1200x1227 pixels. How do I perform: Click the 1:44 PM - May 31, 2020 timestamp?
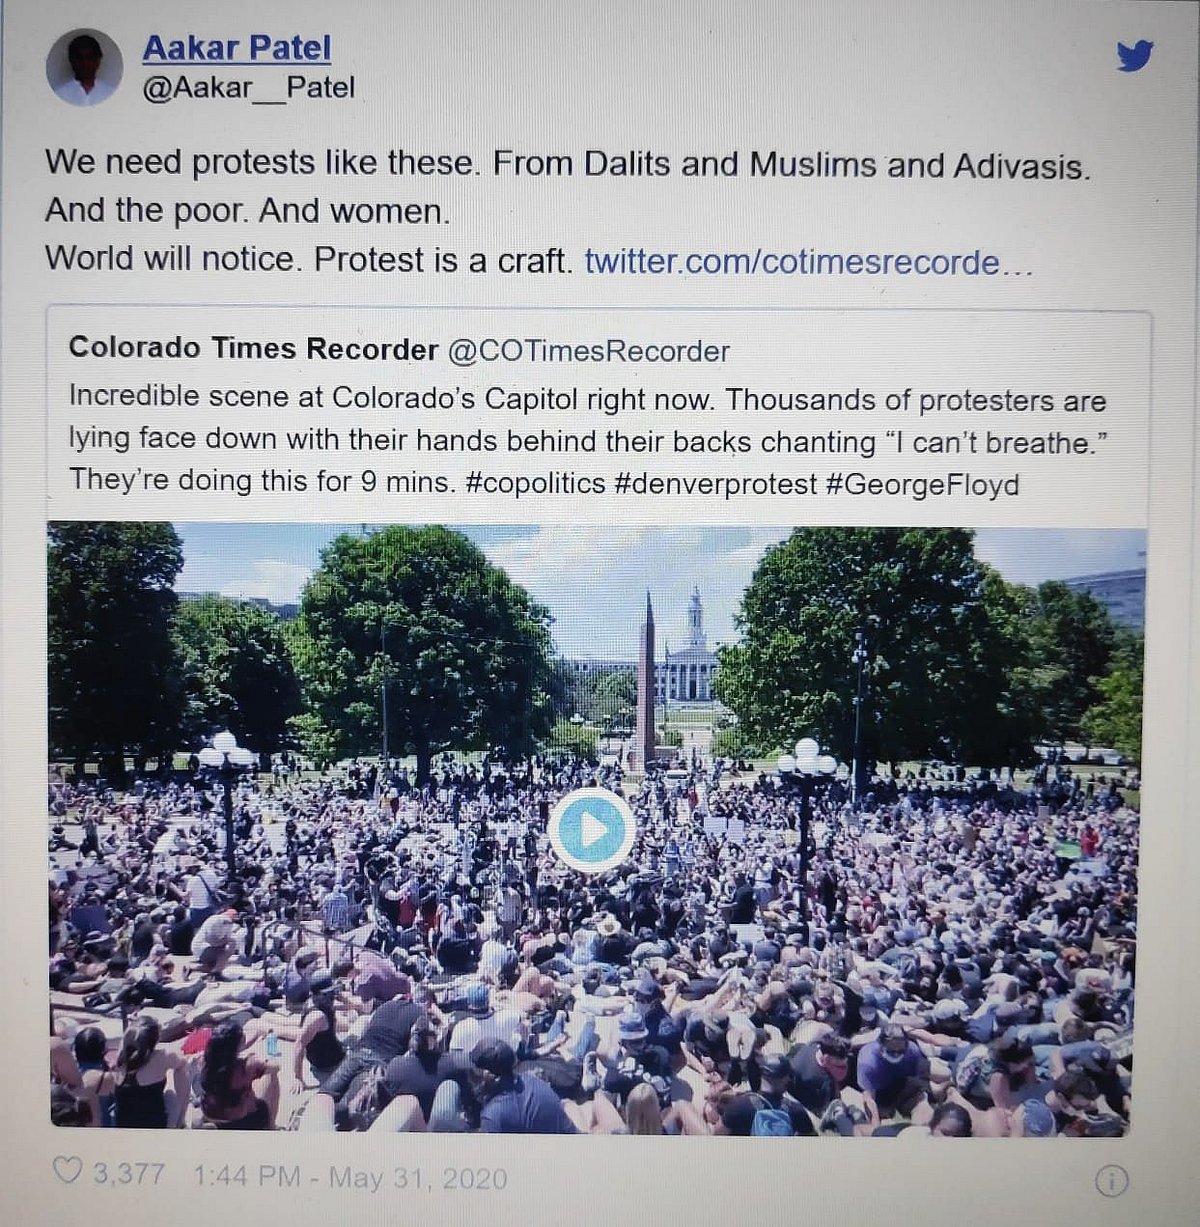[350, 1177]
